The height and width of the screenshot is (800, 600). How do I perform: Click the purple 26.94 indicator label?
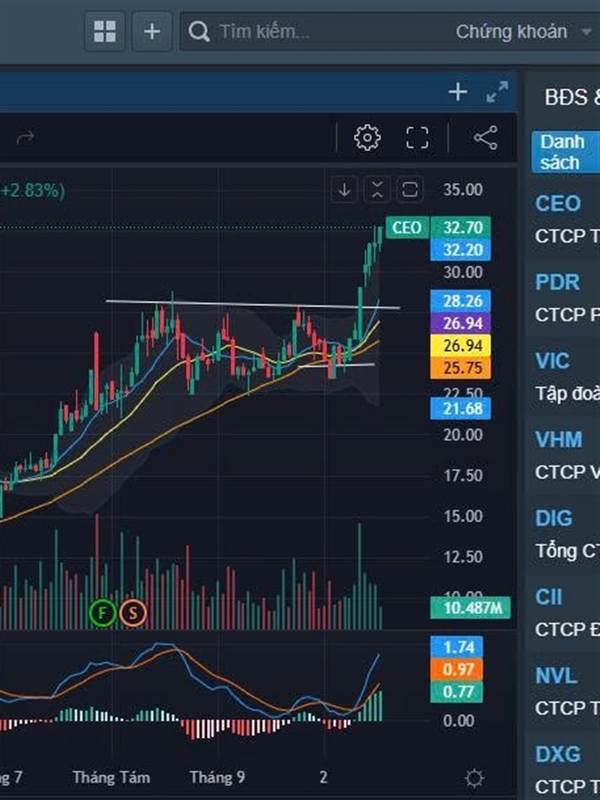461,323
